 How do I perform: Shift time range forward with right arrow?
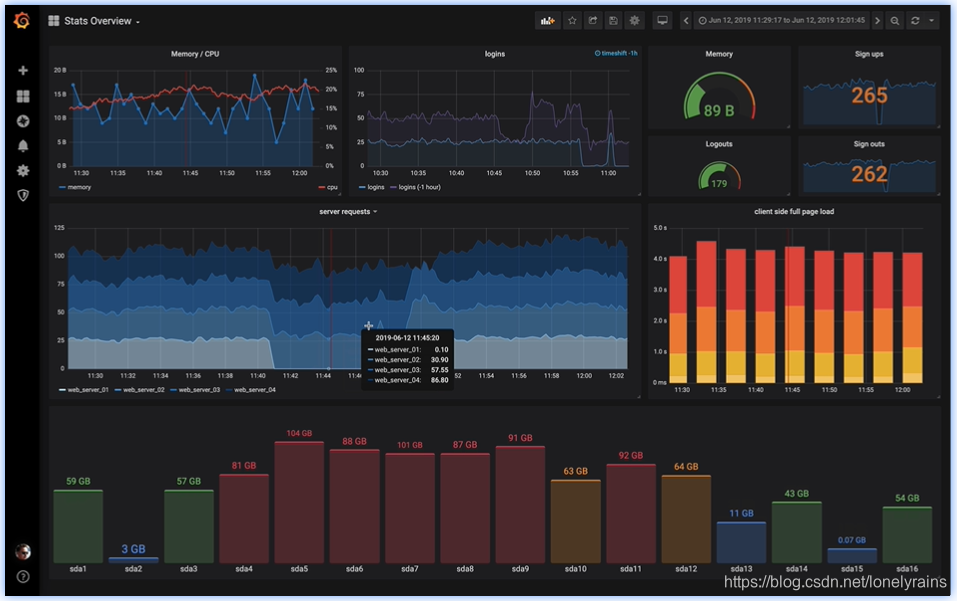click(x=878, y=21)
